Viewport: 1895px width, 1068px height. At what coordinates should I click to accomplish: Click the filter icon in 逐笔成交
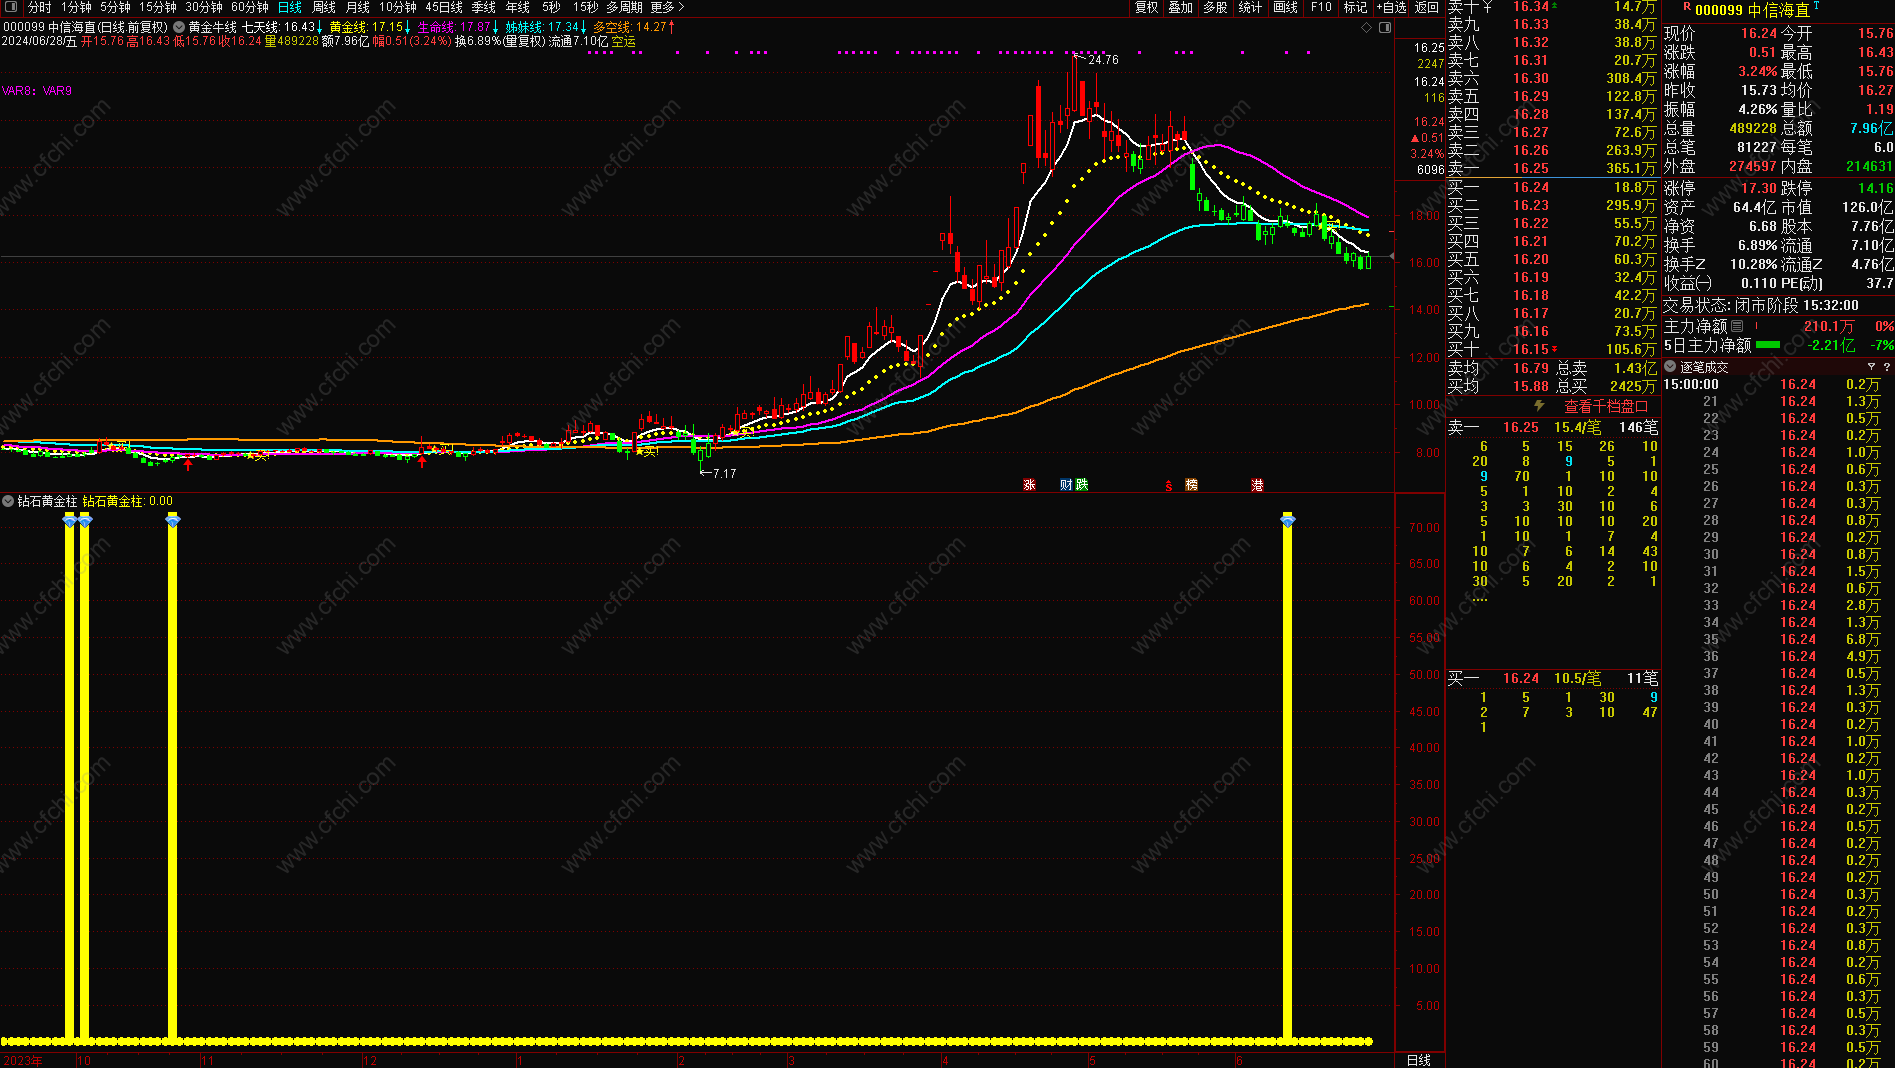1871,367
